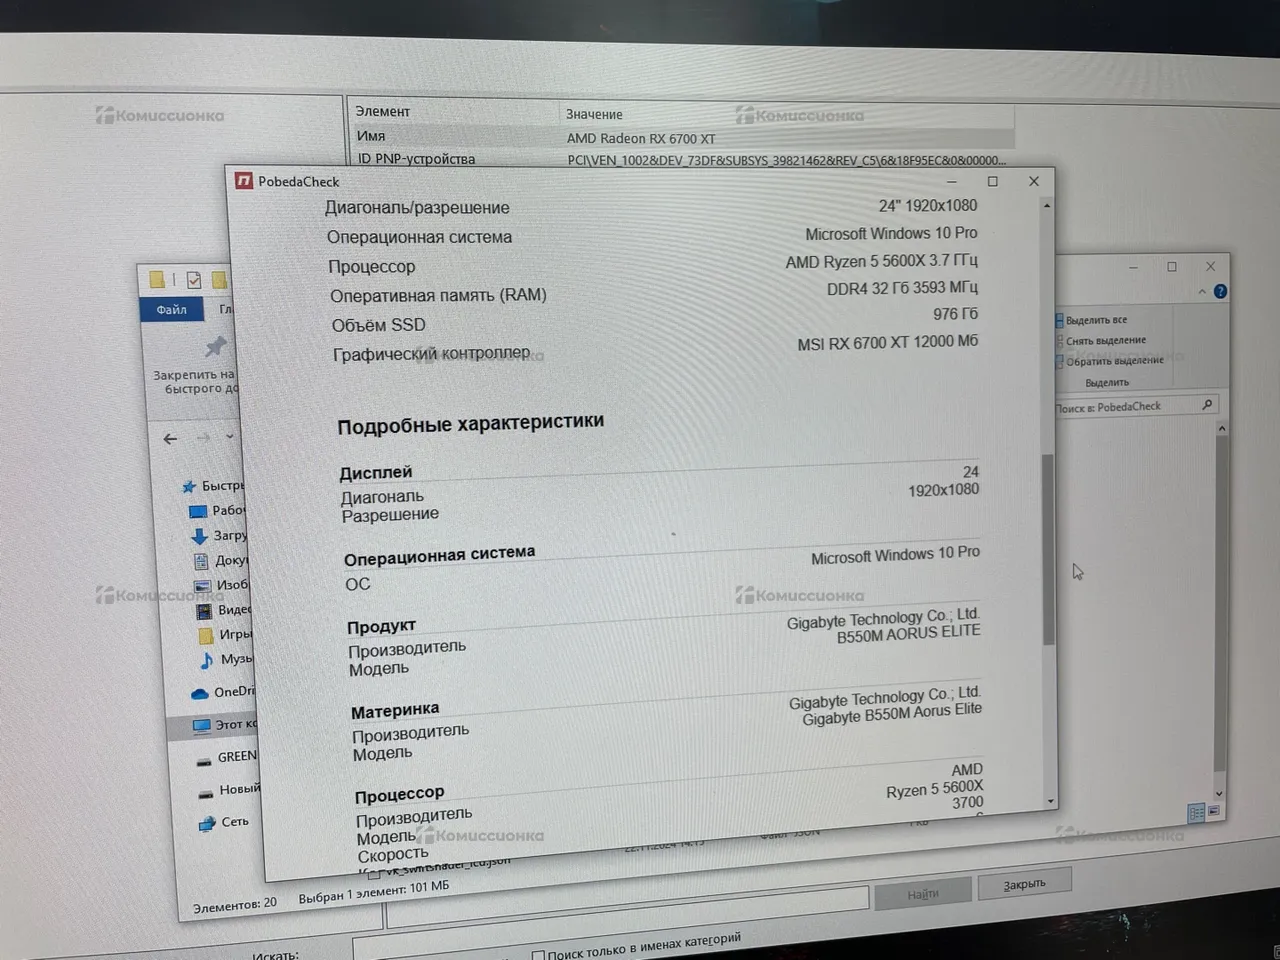Screen dimensions: 1280x960
Task: Click the Explorer back arrow
Action: (170, 439)
